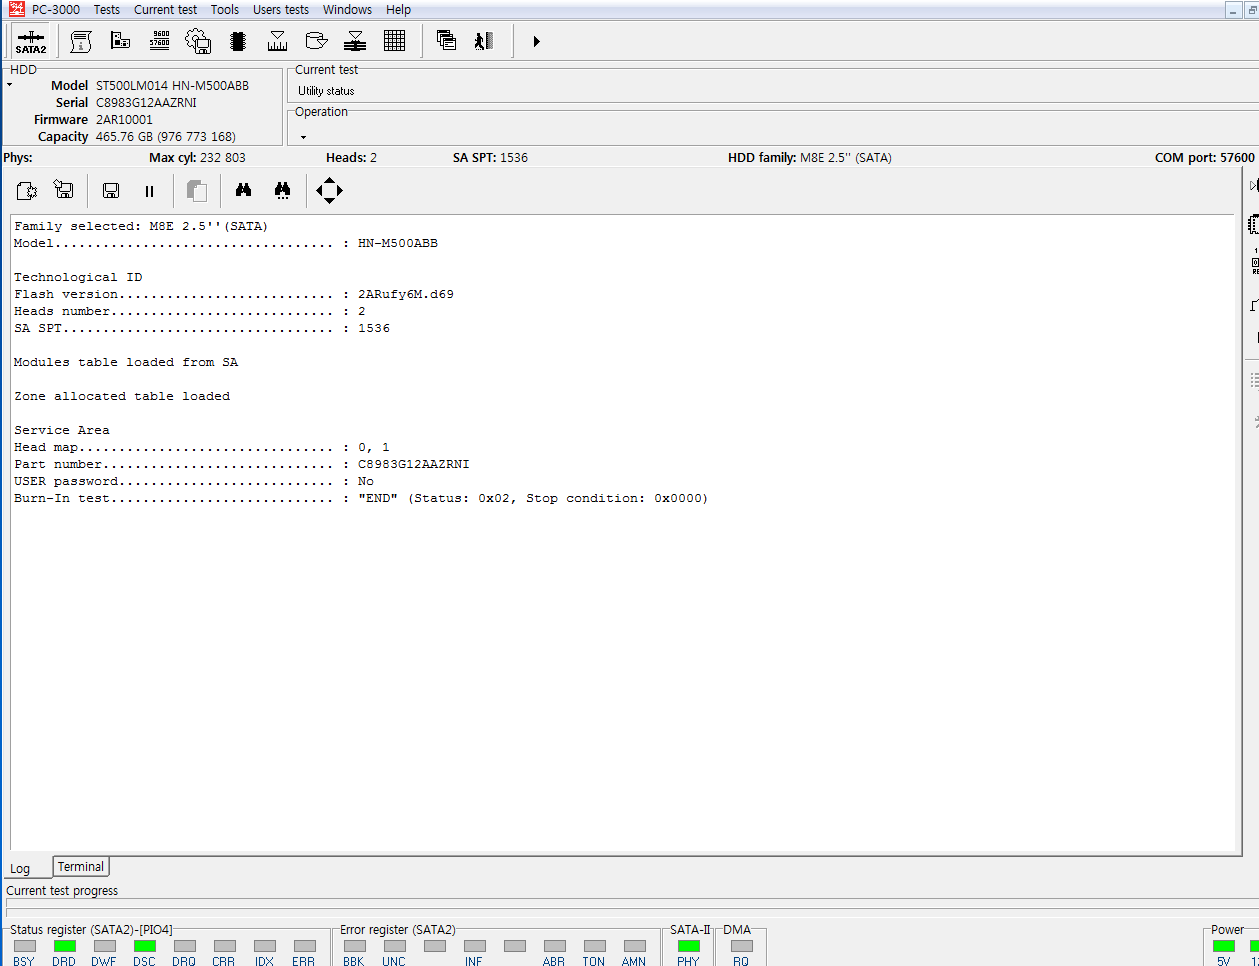Screen dimensions: 1259x966
Task: Click the DMA RQ indicator
Action: pyautogui.click(x=741, y=946)
